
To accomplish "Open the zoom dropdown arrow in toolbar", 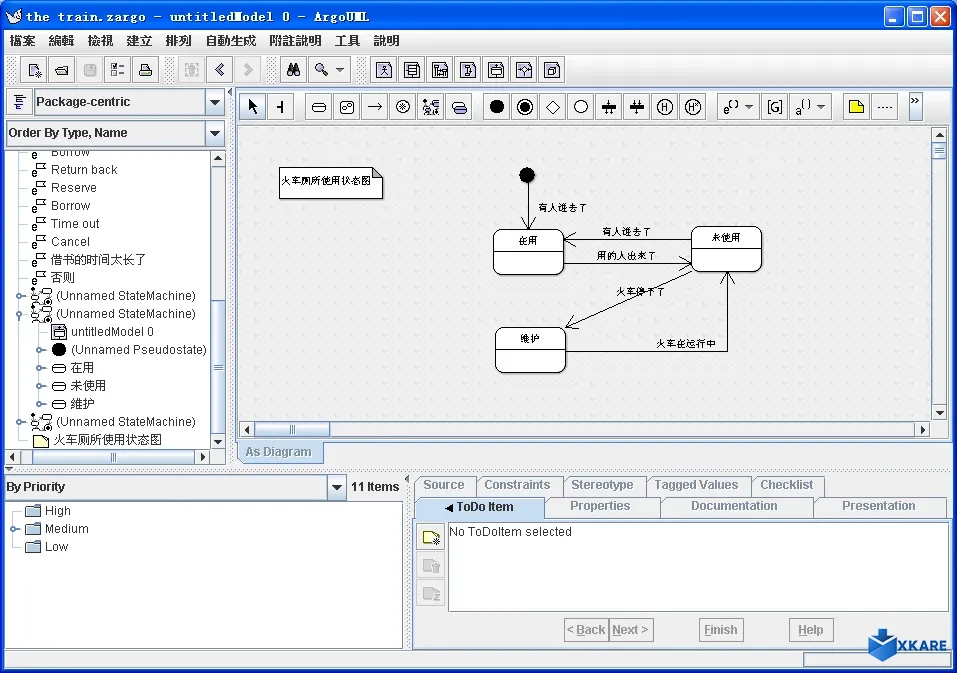I will click(x=340, y=70).
